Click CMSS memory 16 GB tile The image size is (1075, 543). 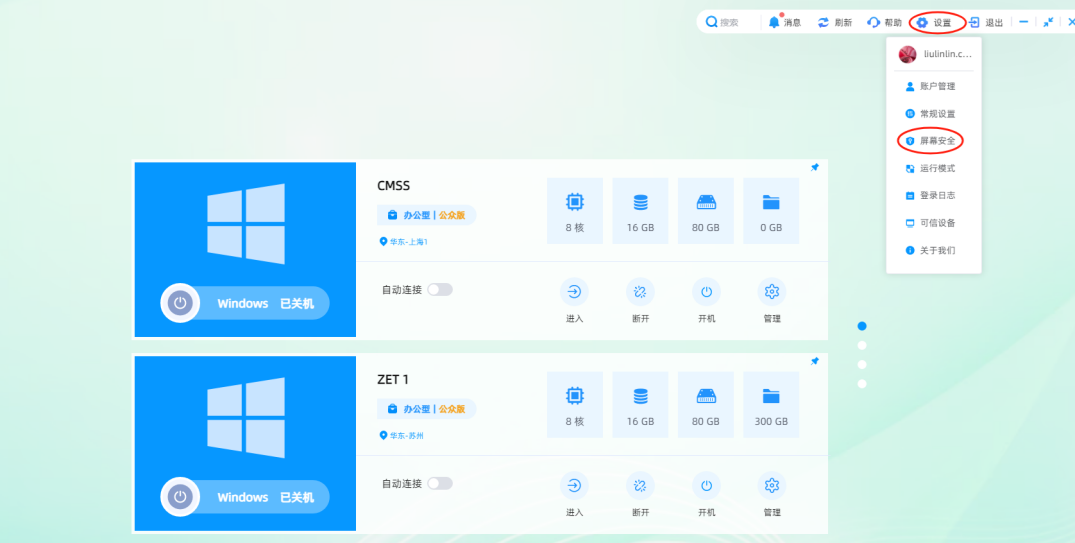click(640, 211)
